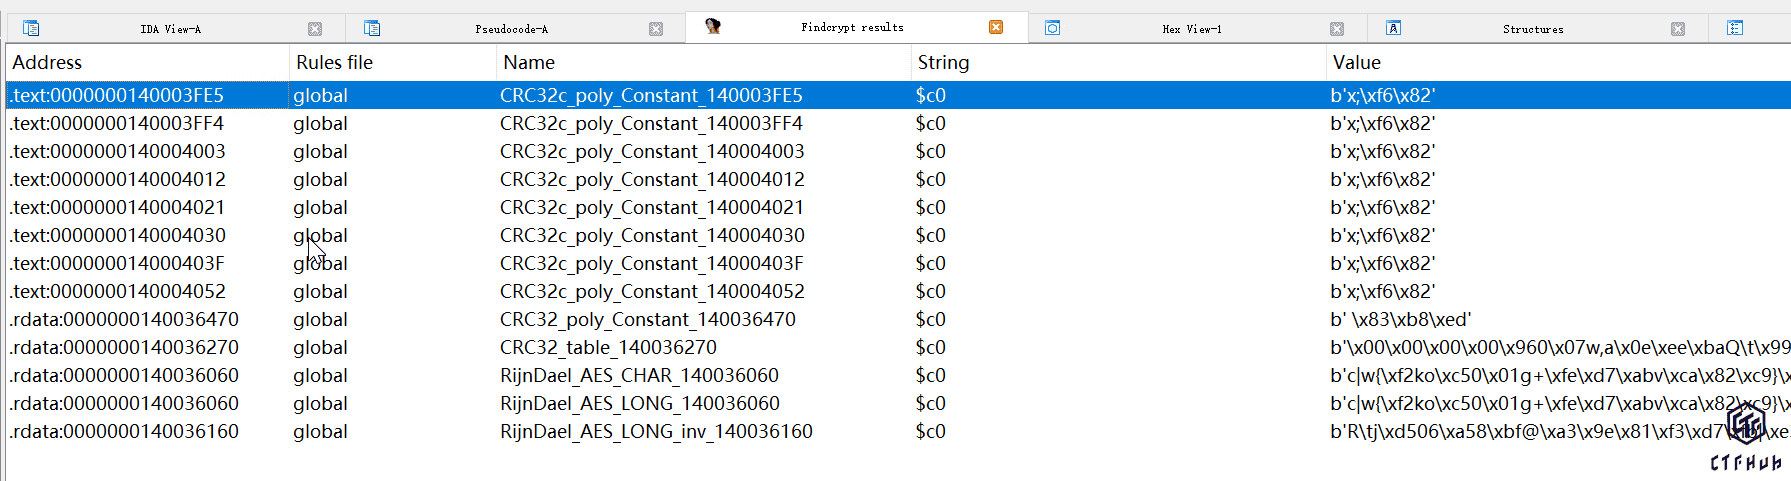Switch to the Pseudocode-A tab

click(x=511, y=29)
